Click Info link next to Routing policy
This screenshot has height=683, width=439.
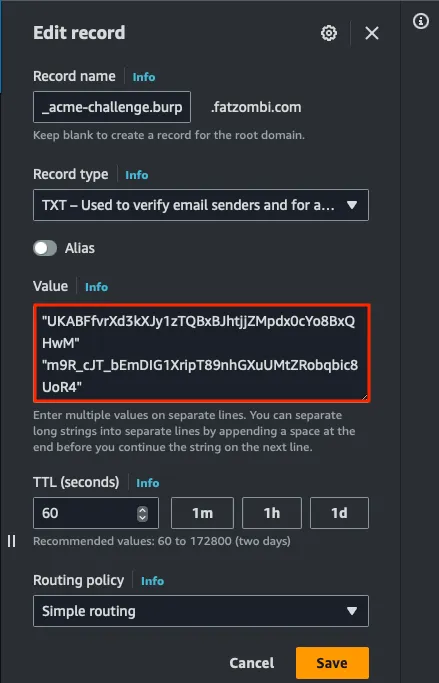(x=152, y=581)
